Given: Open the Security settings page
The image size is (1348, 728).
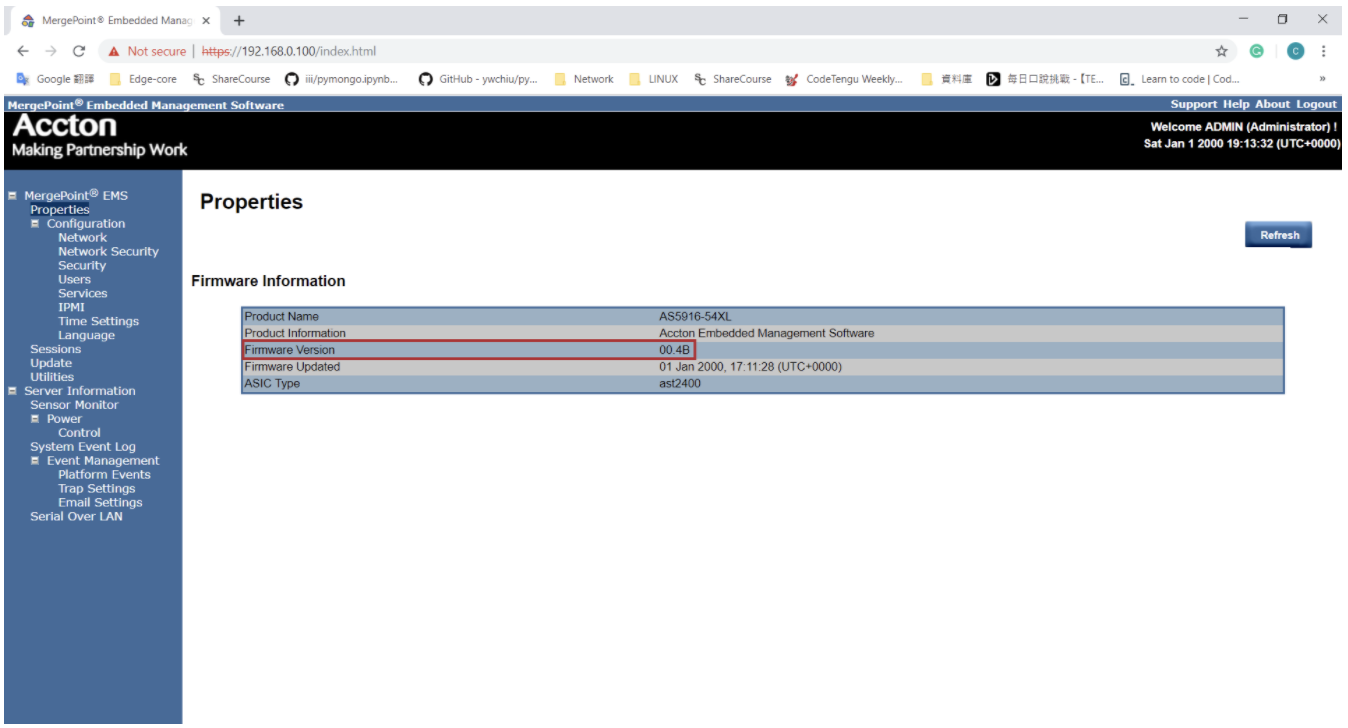Looking at the screenshot, I should pyautogui.click(x=82, y=266).
